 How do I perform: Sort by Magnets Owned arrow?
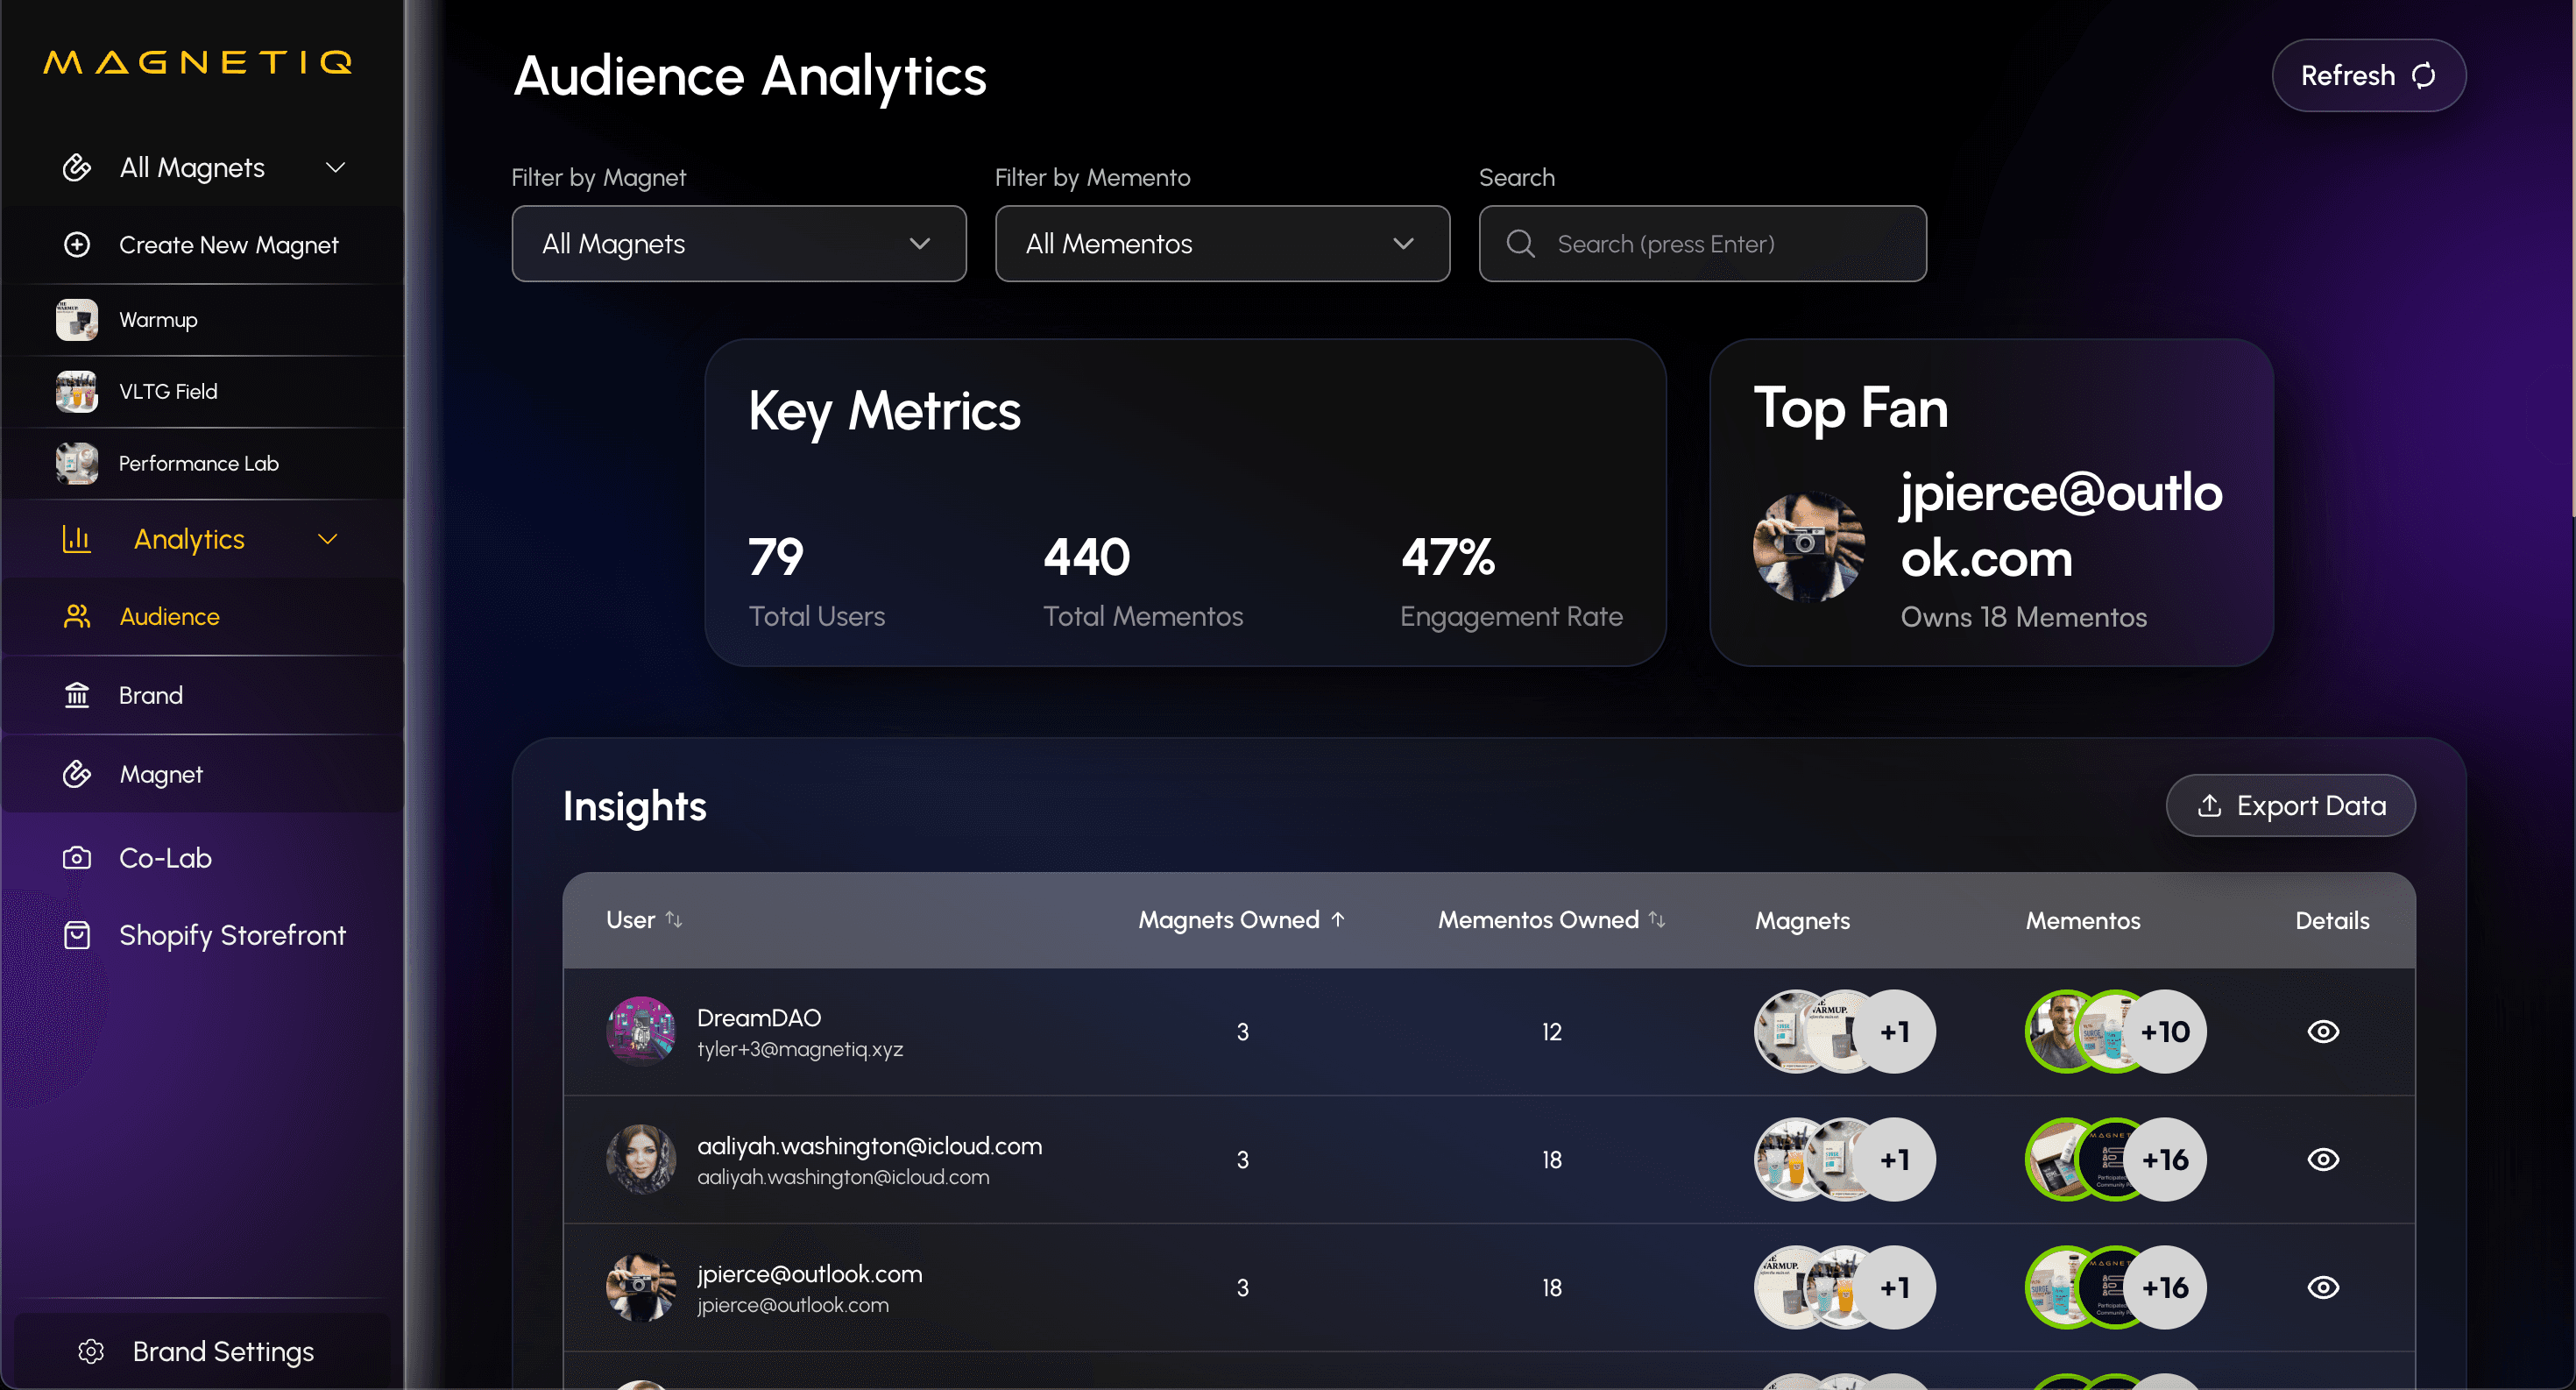1338,920
